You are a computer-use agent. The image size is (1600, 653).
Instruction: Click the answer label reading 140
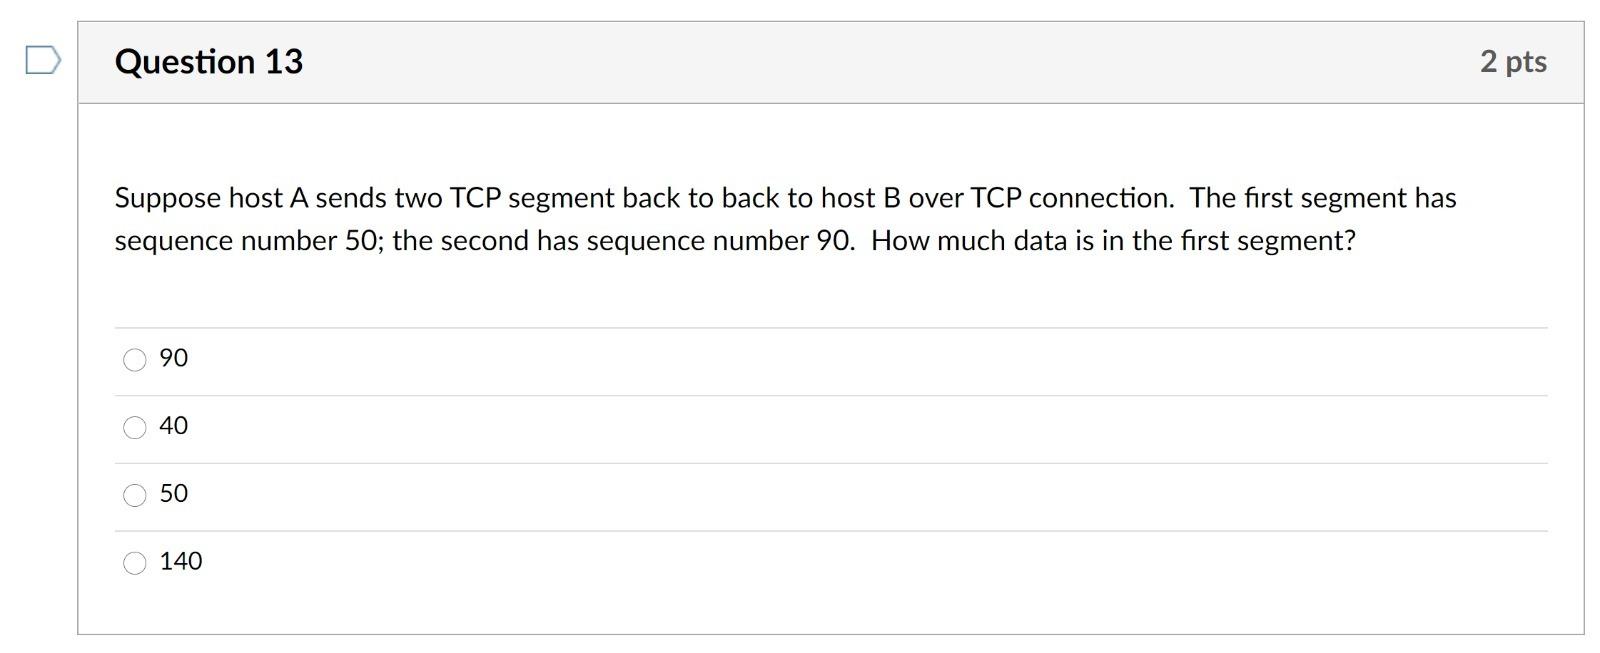181,561
